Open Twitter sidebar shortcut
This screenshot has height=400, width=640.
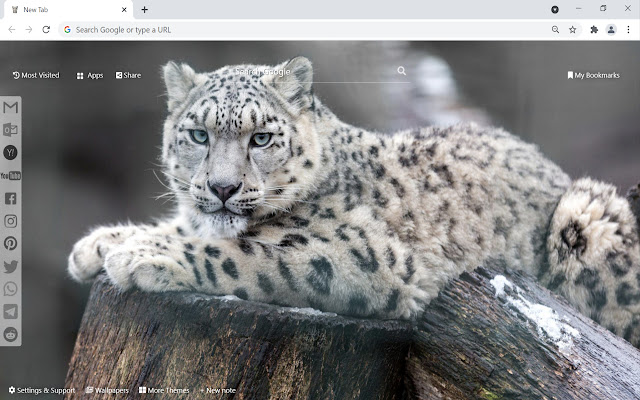point(11,266)
